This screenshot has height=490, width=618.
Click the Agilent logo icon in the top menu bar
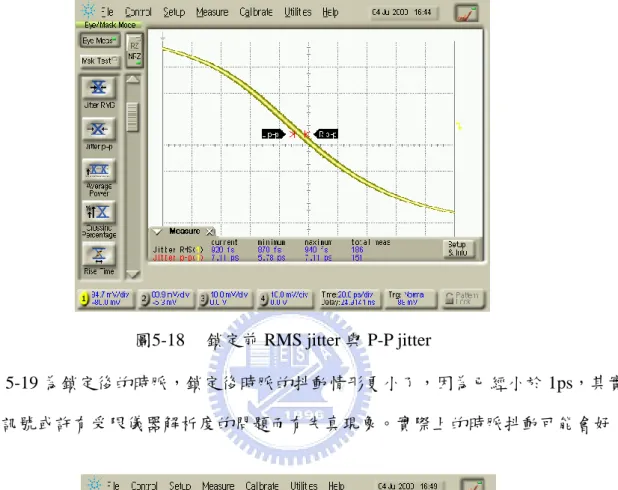(88, 11)
